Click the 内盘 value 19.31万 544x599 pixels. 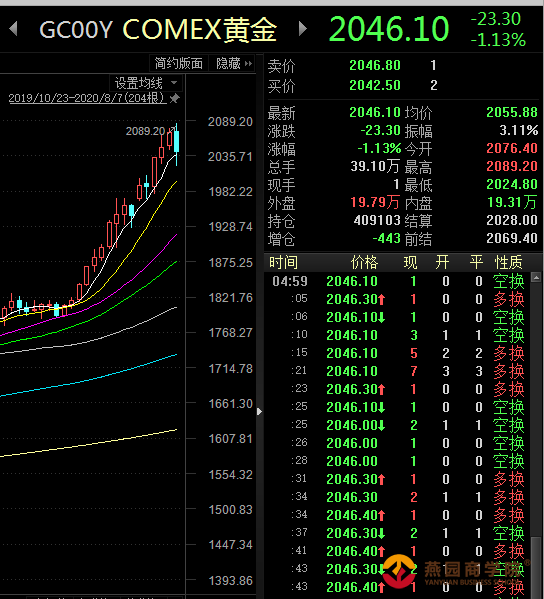pyautogui.click(x=512, y=202)
